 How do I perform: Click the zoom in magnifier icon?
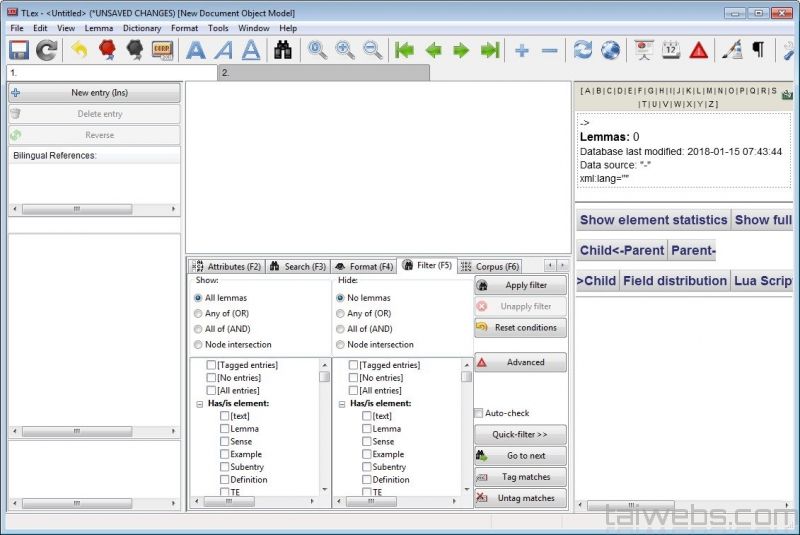click(x=345, y=50)
